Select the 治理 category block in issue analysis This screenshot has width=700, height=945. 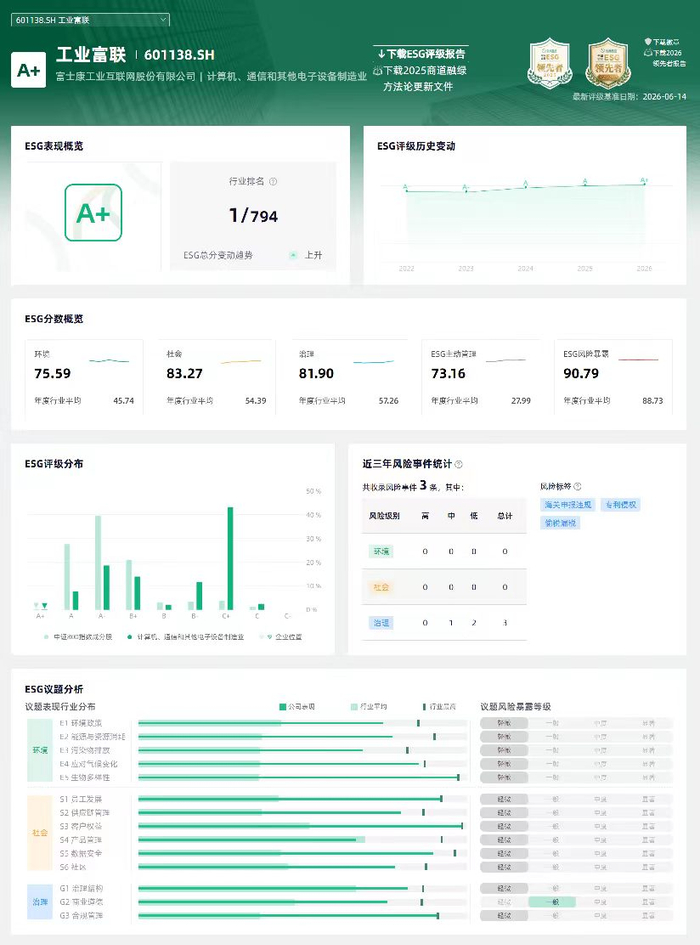click(x=40, y=902)
